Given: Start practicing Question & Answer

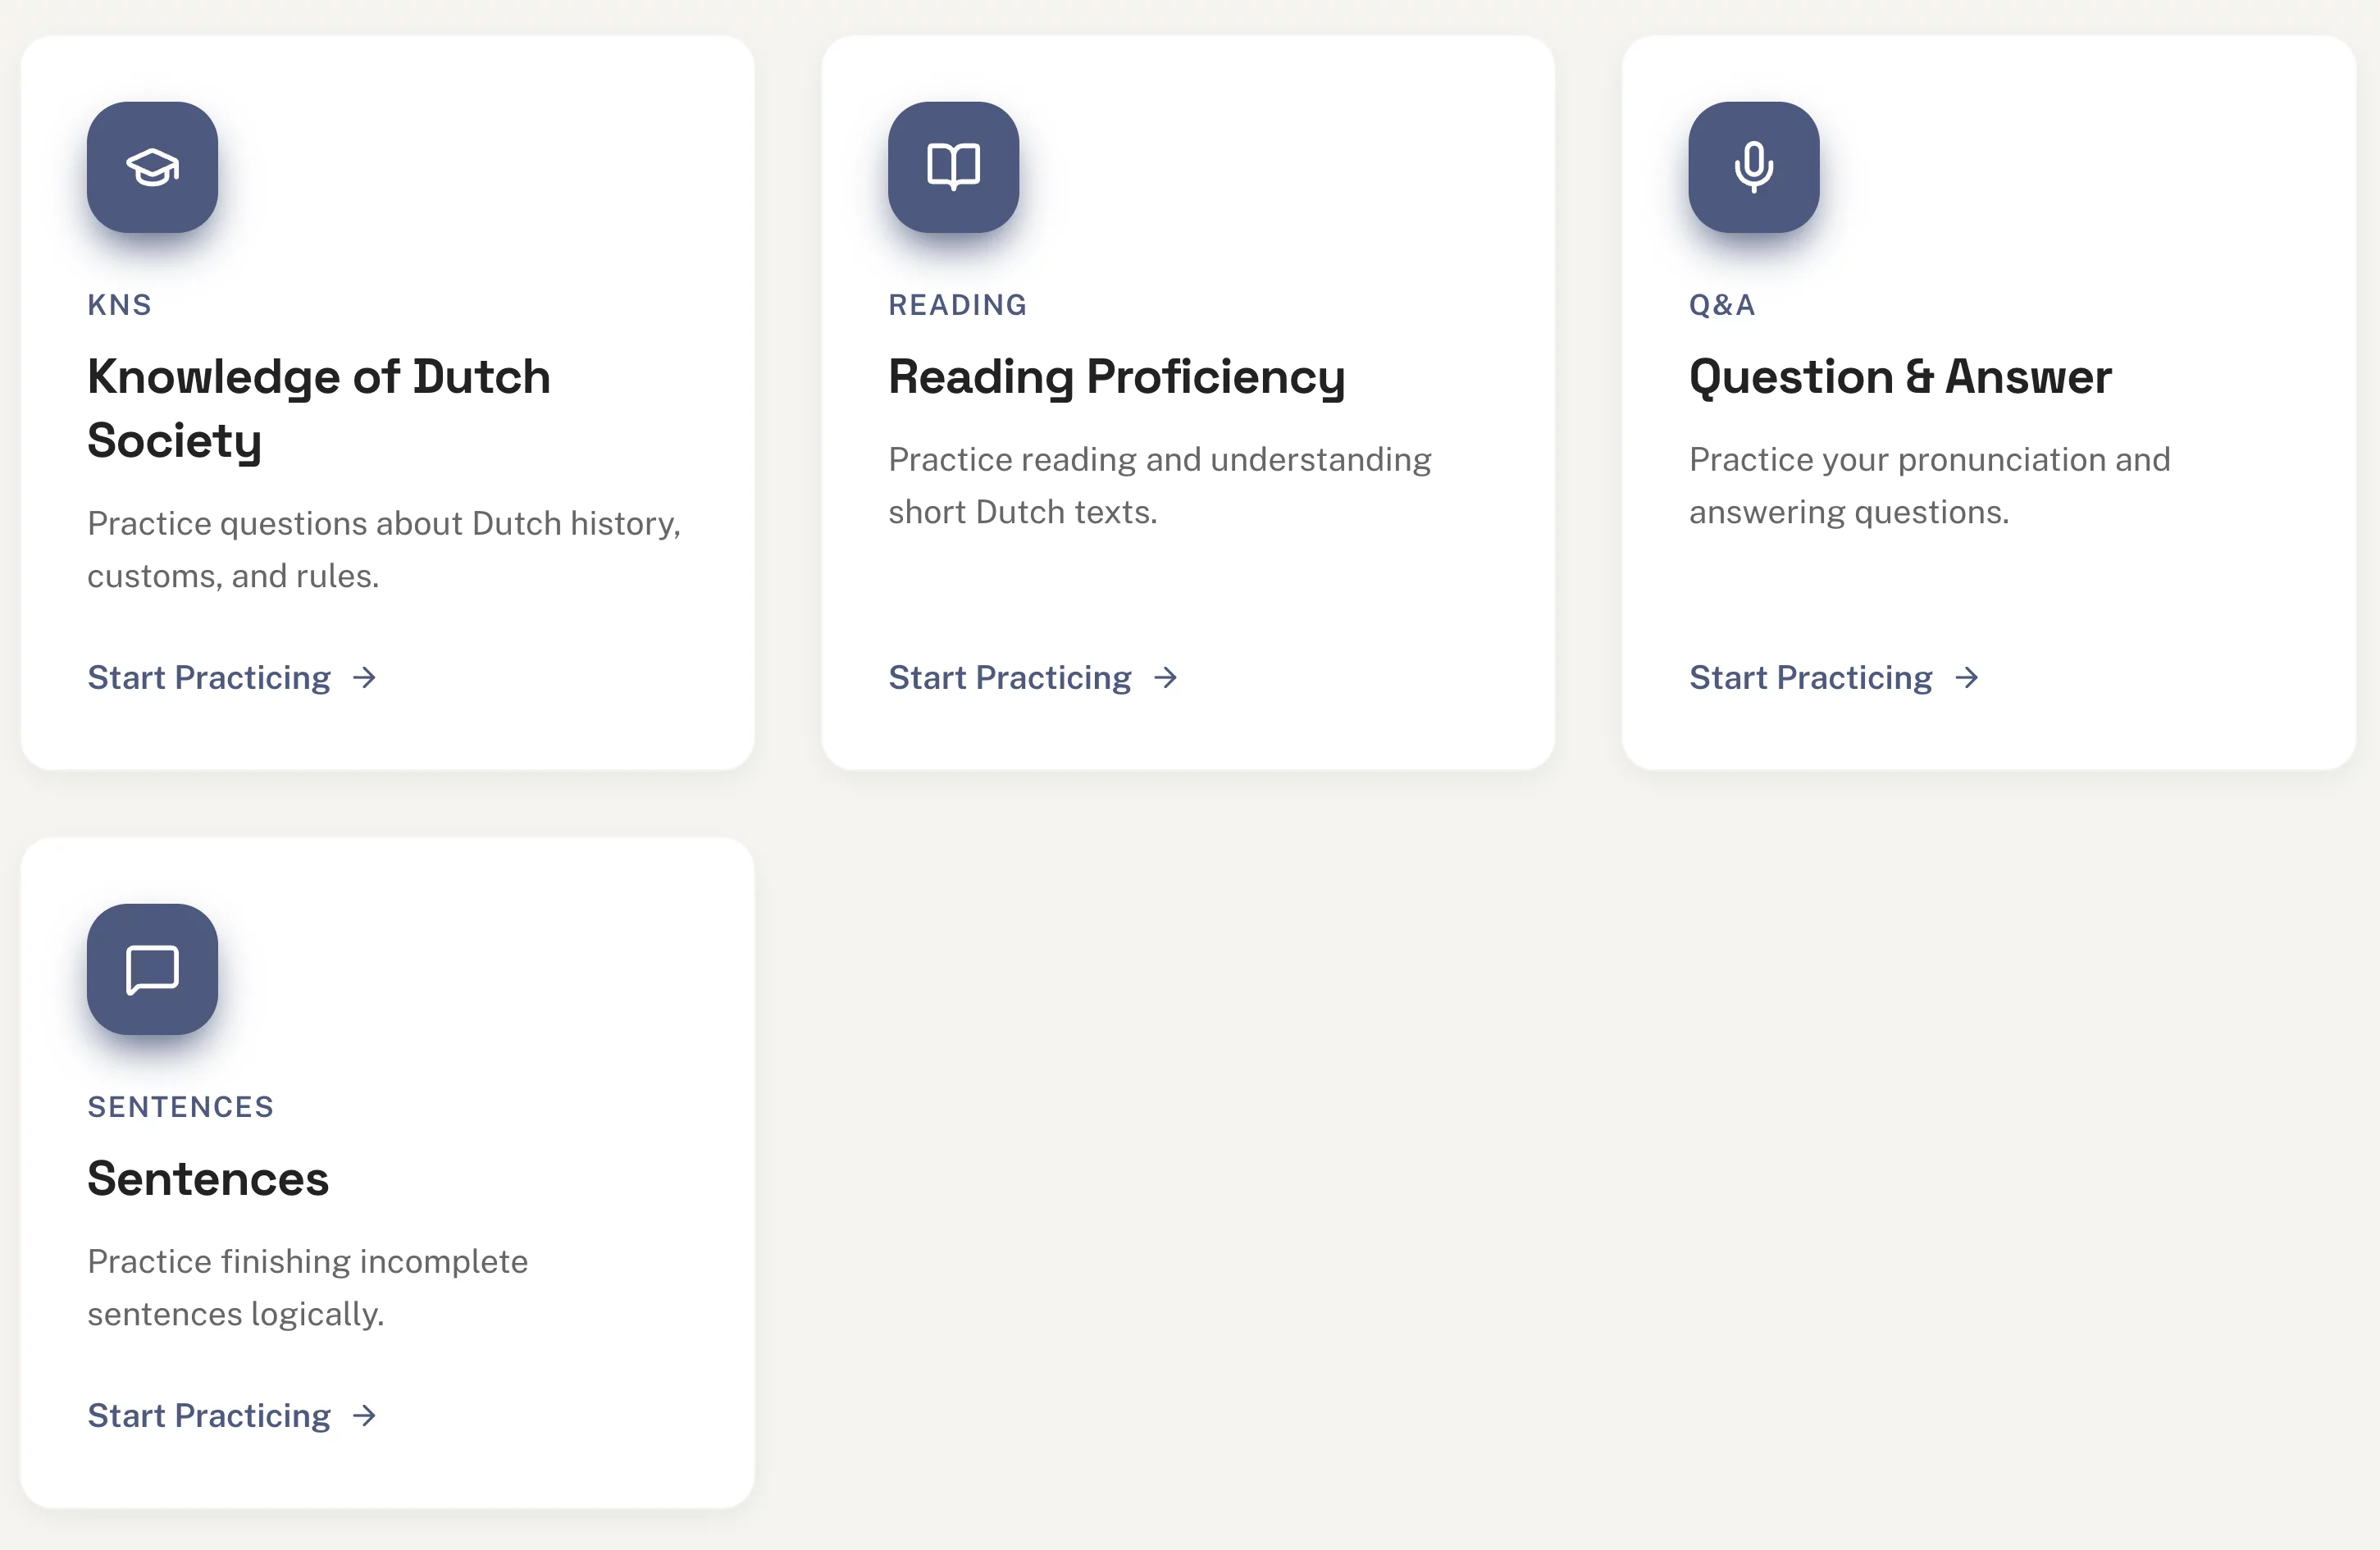Looking at the screenshot, I should (1811, 678).
